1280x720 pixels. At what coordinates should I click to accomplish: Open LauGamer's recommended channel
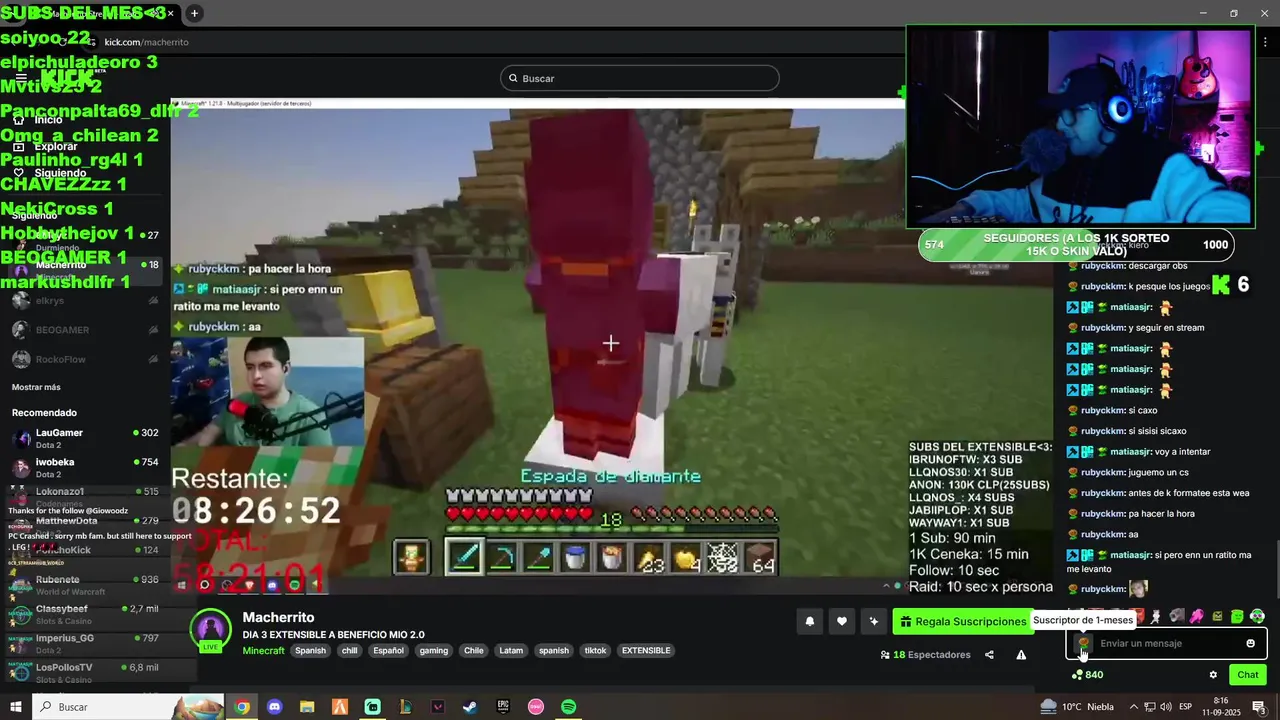[85, 438]
